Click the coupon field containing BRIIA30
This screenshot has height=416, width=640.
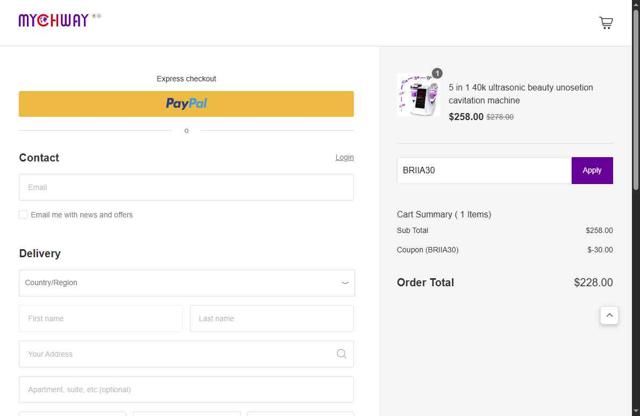click(484, 170)
